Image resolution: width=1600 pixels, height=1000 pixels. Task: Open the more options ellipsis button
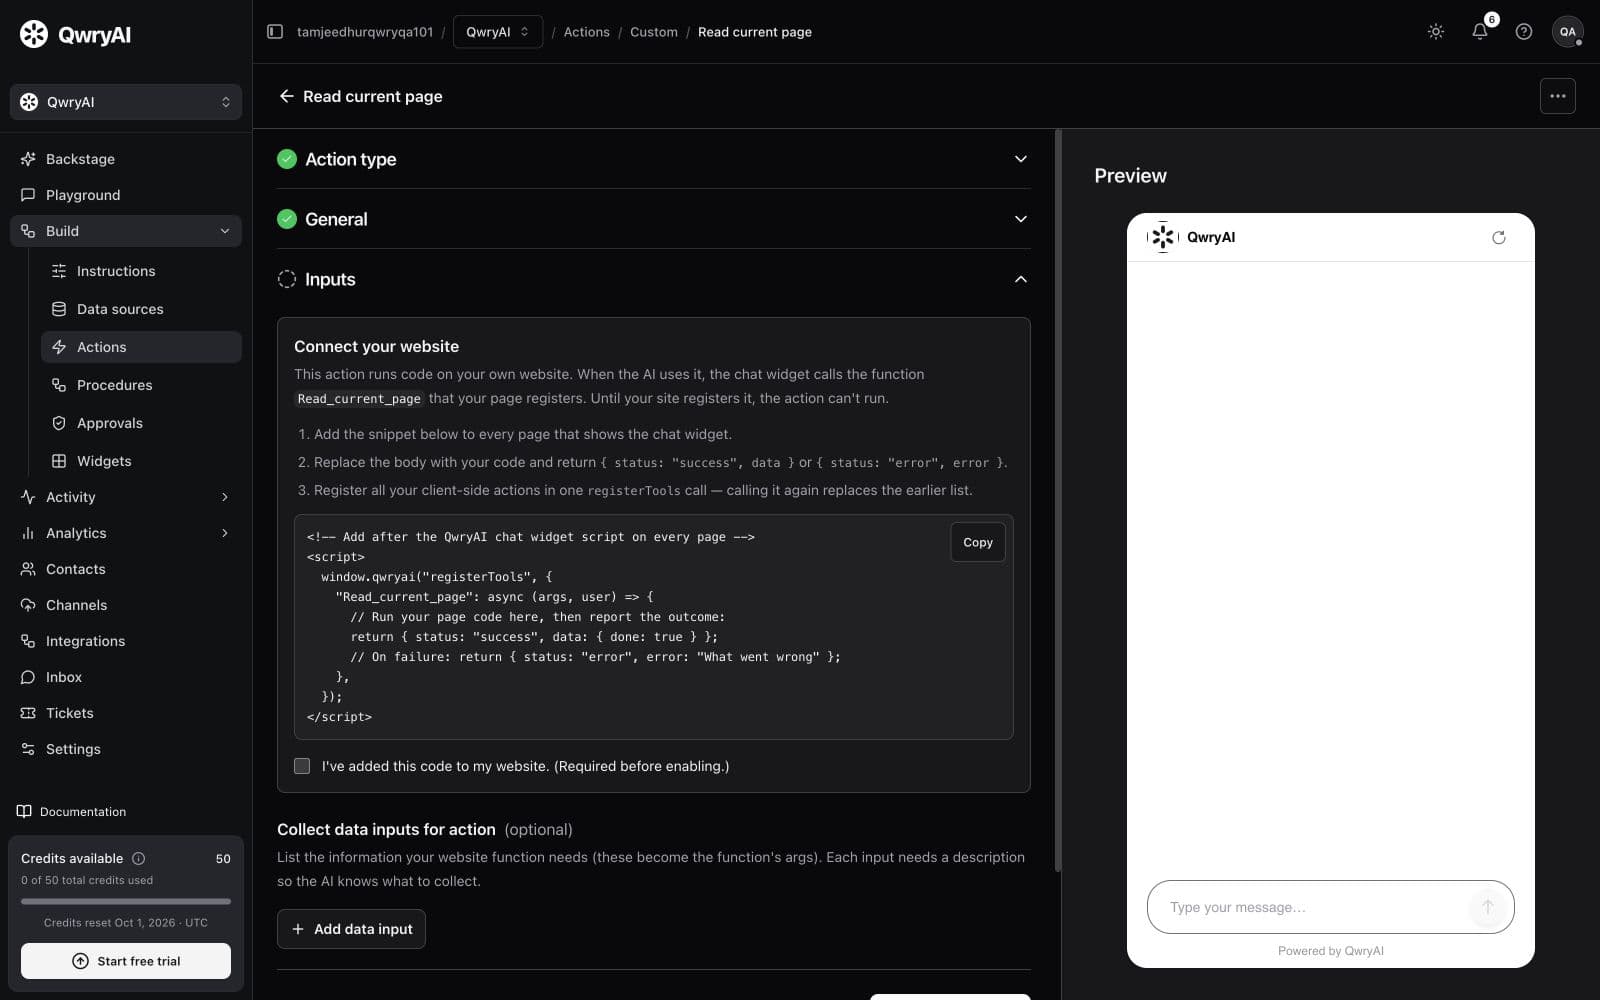[1558, 96]
